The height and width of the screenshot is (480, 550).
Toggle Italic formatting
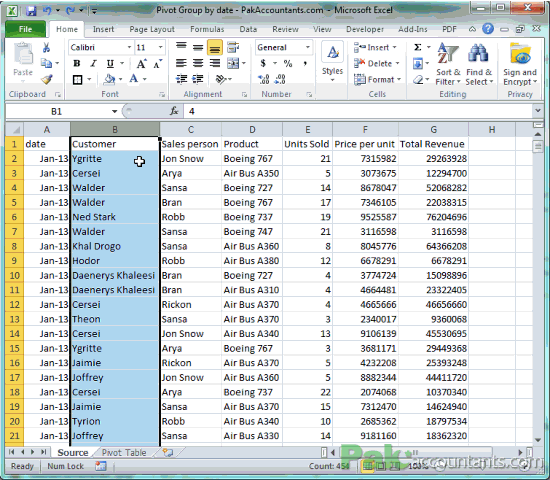point(93,64)
